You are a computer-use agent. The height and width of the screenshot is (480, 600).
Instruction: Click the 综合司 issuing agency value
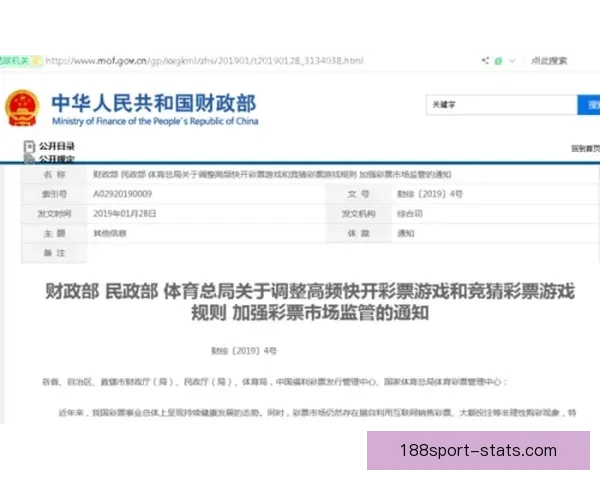[x=409, y=214]
